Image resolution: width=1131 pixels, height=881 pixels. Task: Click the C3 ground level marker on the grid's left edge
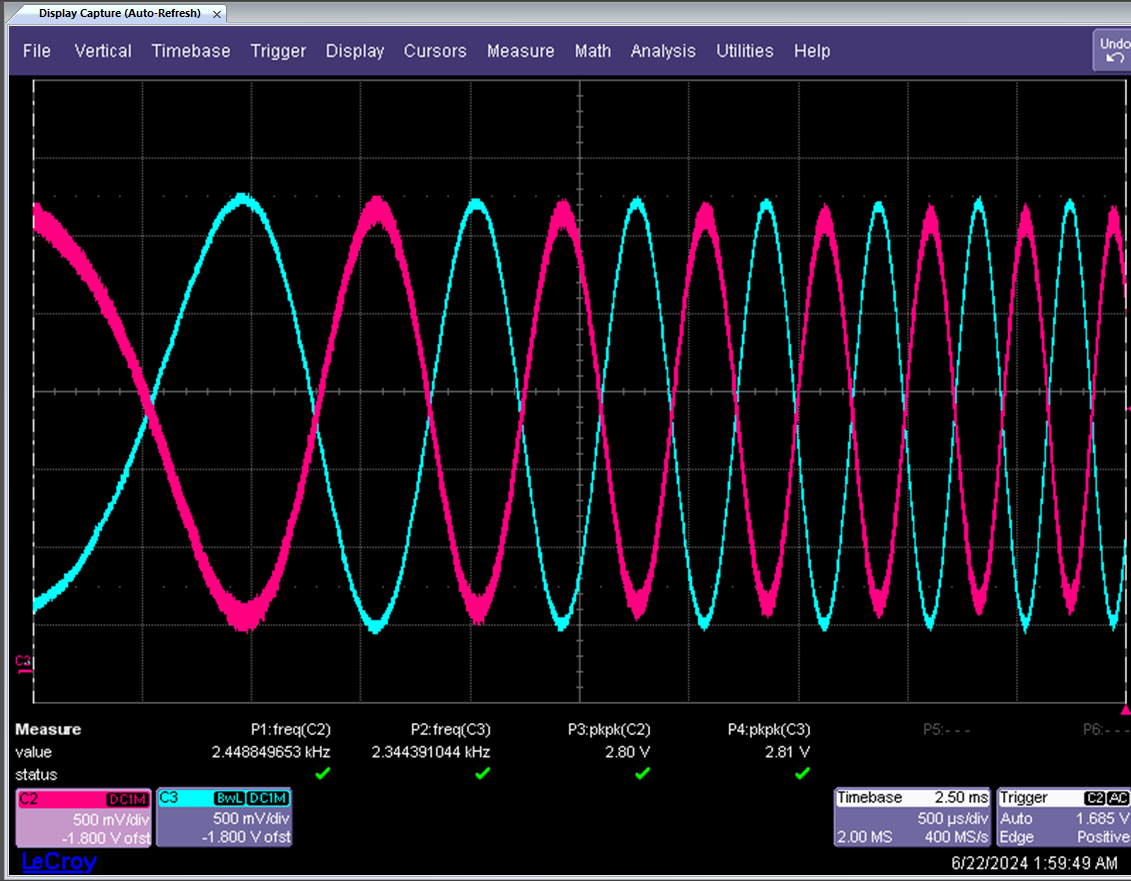coord(23,662)
